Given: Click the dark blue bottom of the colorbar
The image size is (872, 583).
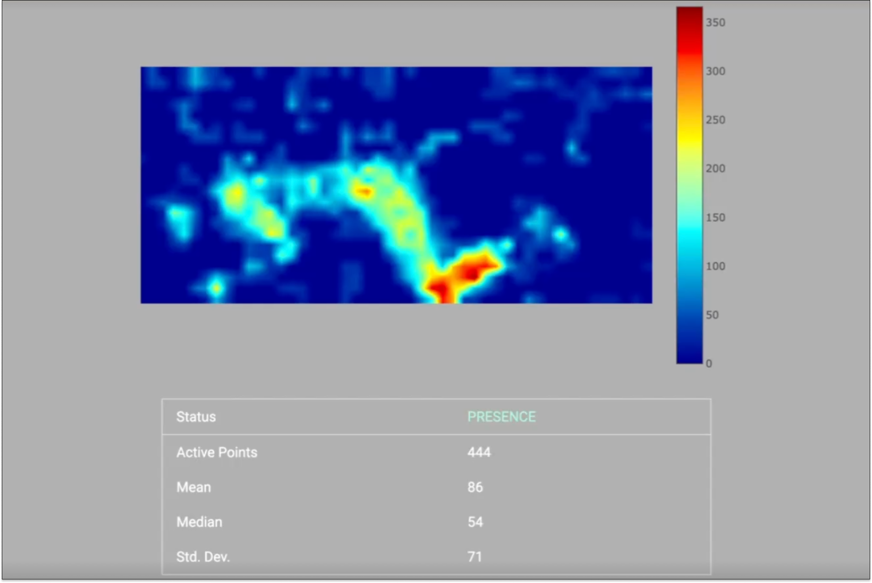Looking at the screenshot, I should point(689,354).
